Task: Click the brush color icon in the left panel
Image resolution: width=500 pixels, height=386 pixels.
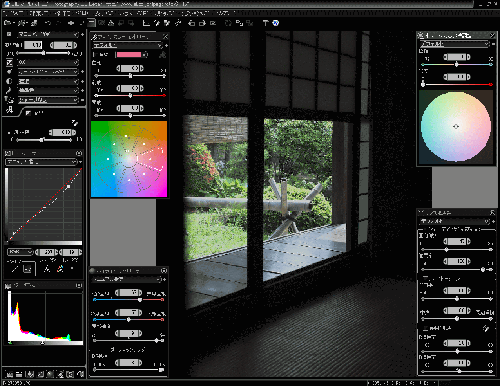Action: [9, 90]
